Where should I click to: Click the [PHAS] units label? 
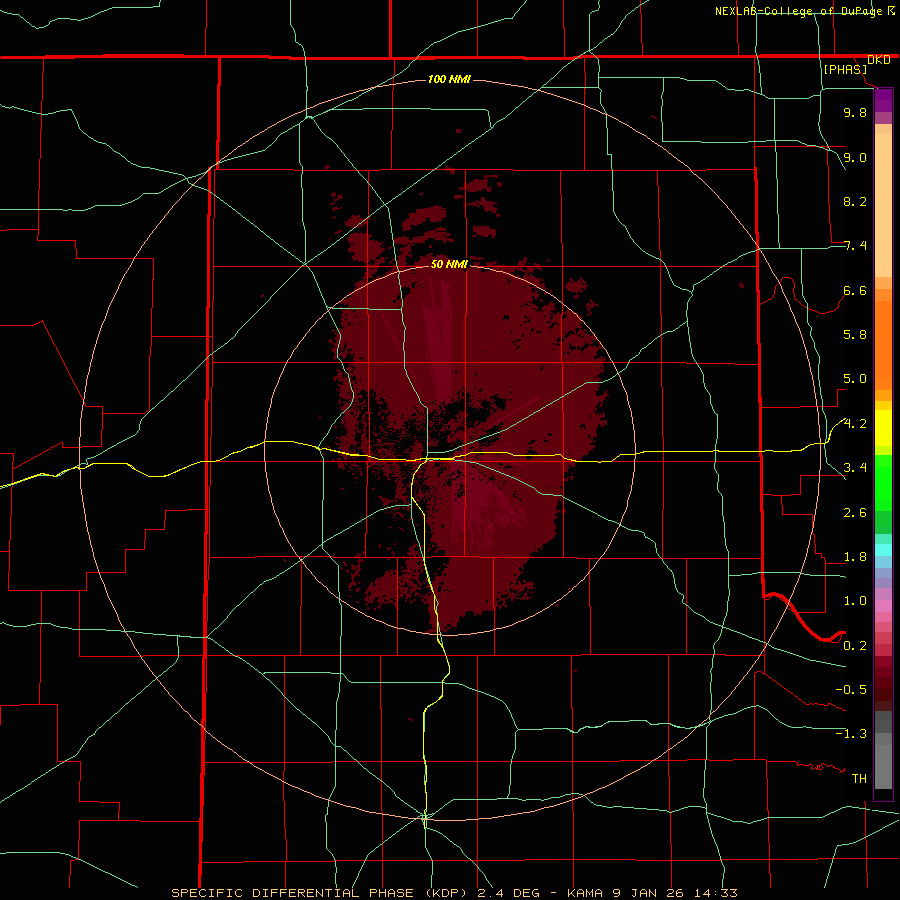point(845,69)
